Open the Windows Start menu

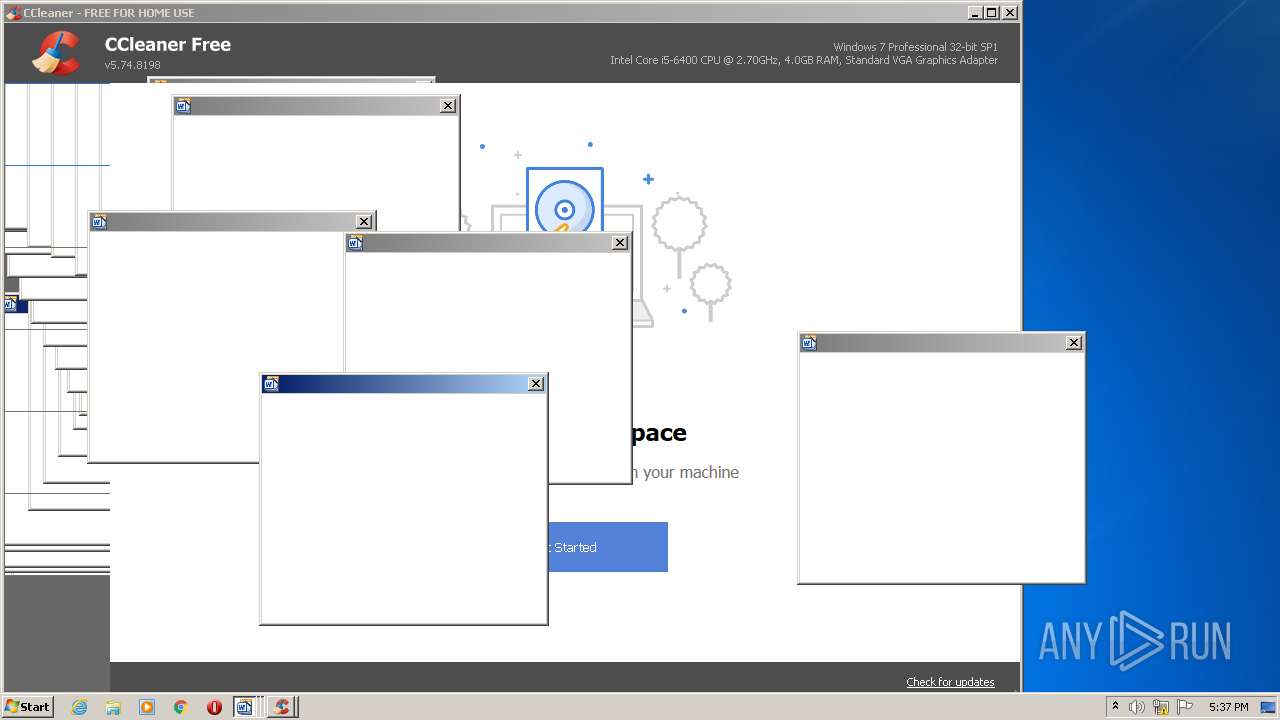28,707
